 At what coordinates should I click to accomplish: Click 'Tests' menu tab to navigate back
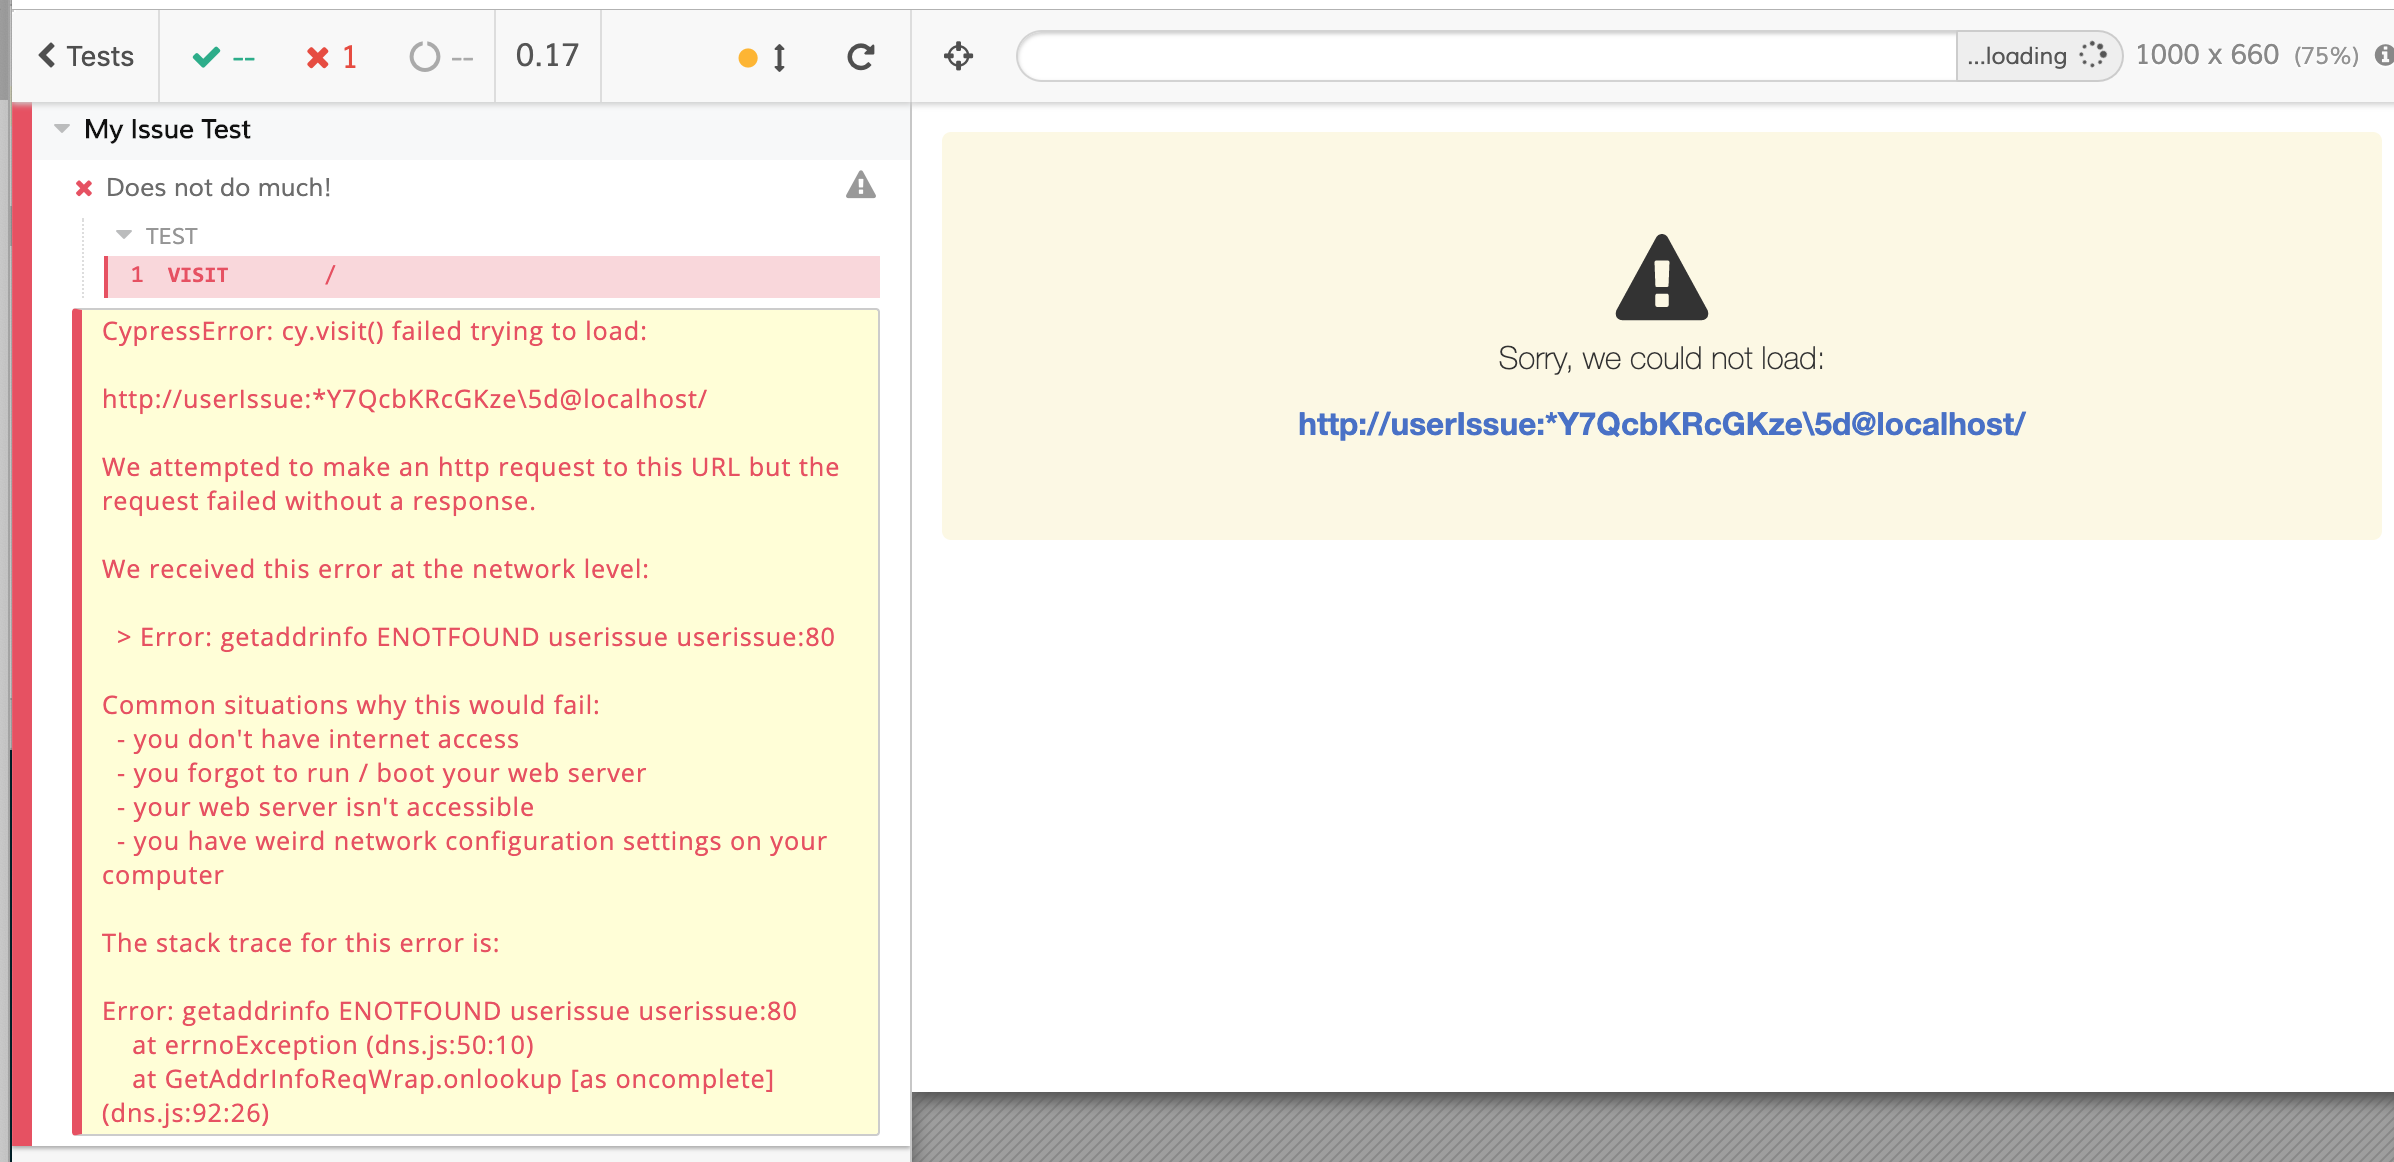[x=84, y=56]
